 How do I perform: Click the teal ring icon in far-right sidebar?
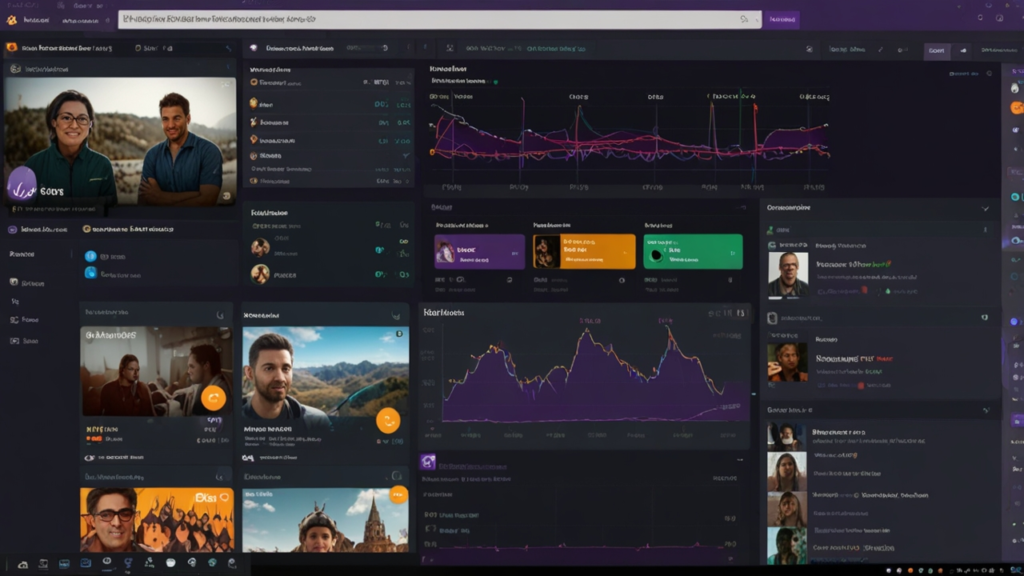[1016, 197]
